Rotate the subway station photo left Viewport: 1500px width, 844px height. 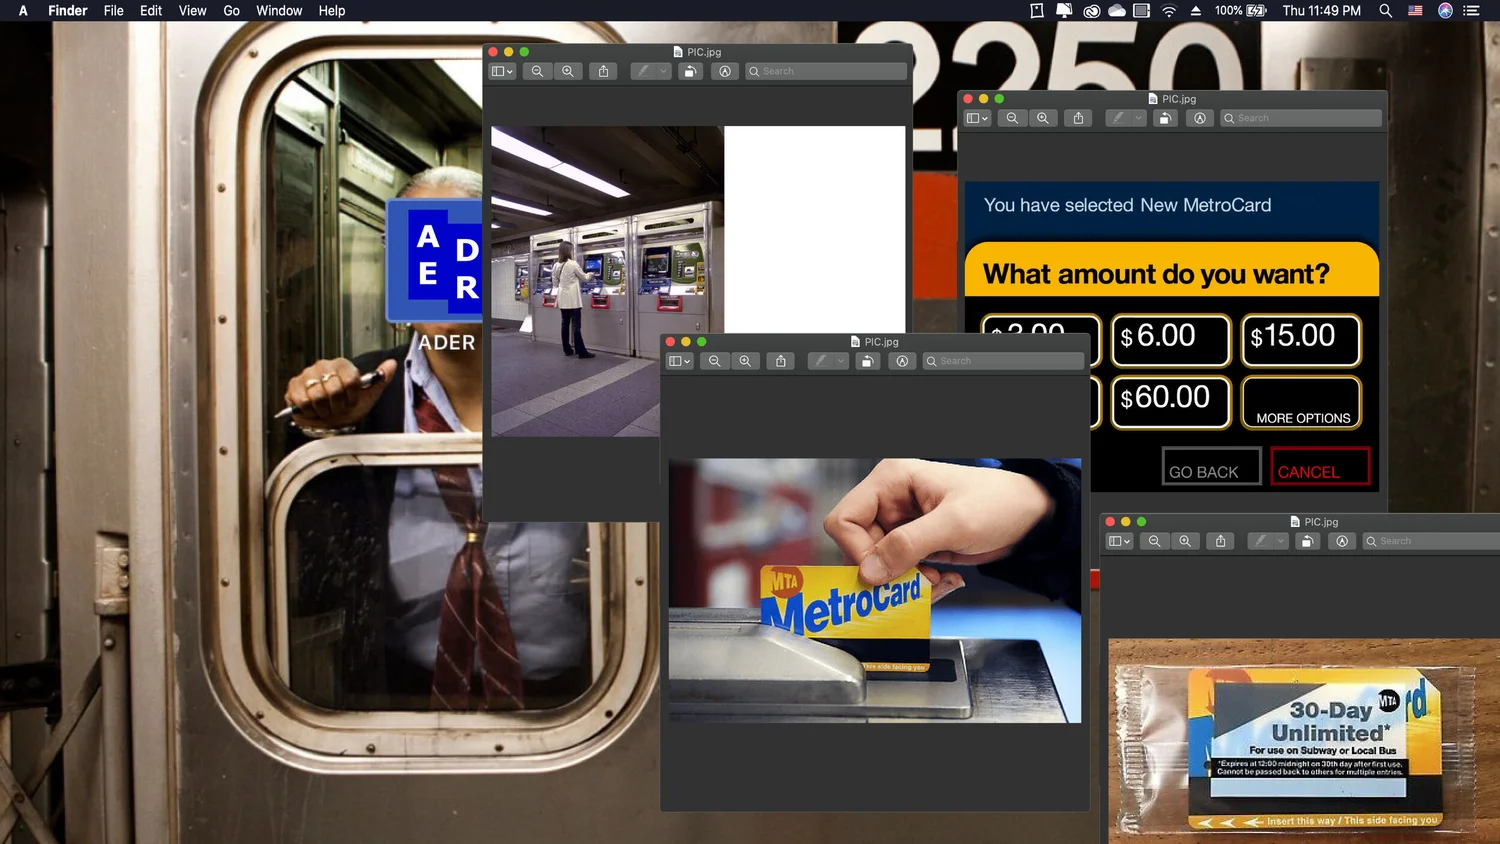[690, 71]
